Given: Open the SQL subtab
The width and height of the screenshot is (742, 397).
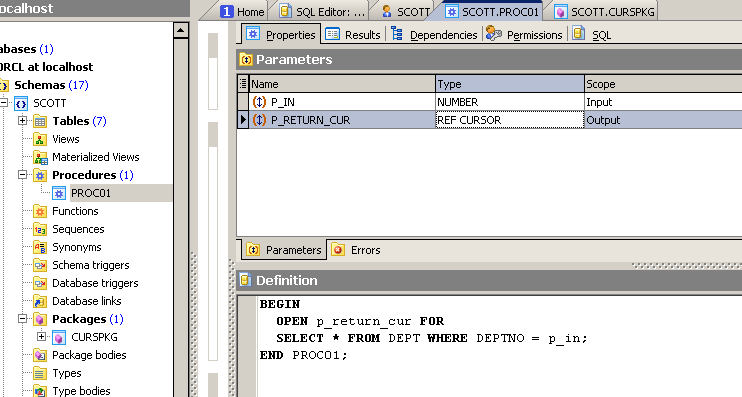Looking at the screenshot, I should 592,35.
